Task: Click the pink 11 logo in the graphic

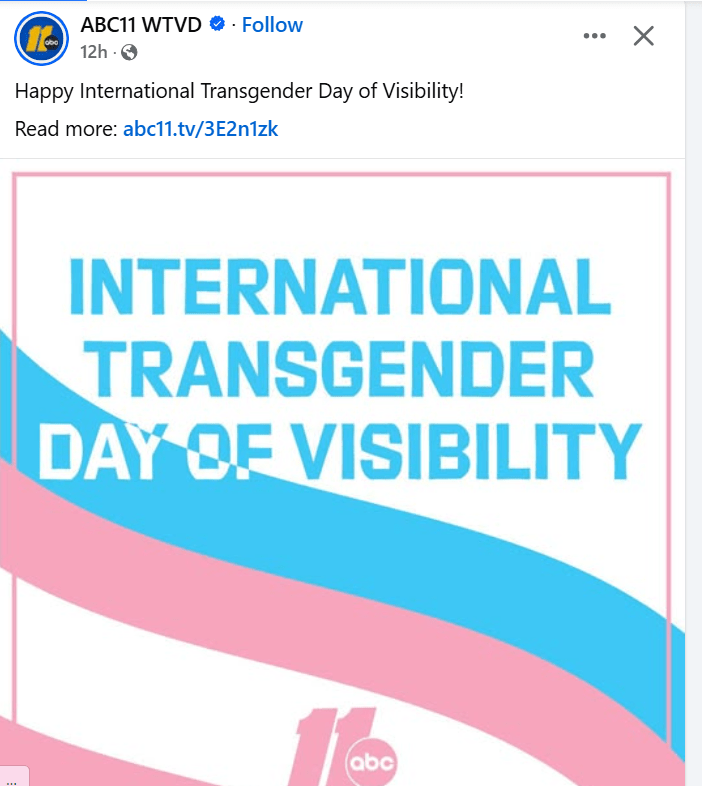Action: [x=325, y=750]
